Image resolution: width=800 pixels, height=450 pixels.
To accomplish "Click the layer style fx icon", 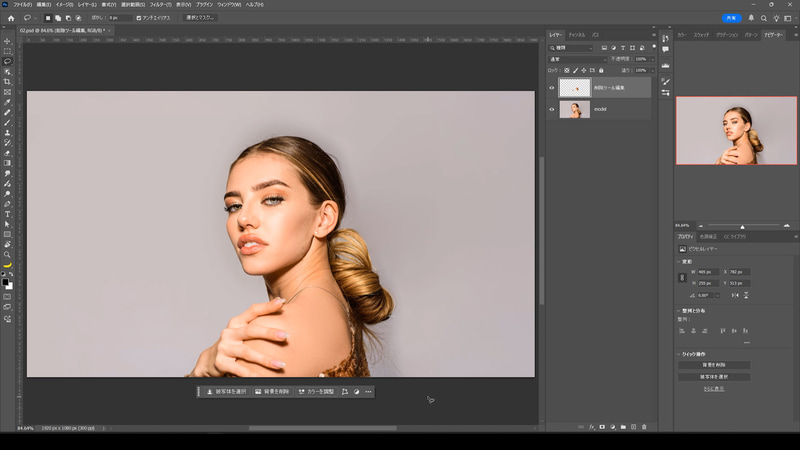I will click(592, 427).
